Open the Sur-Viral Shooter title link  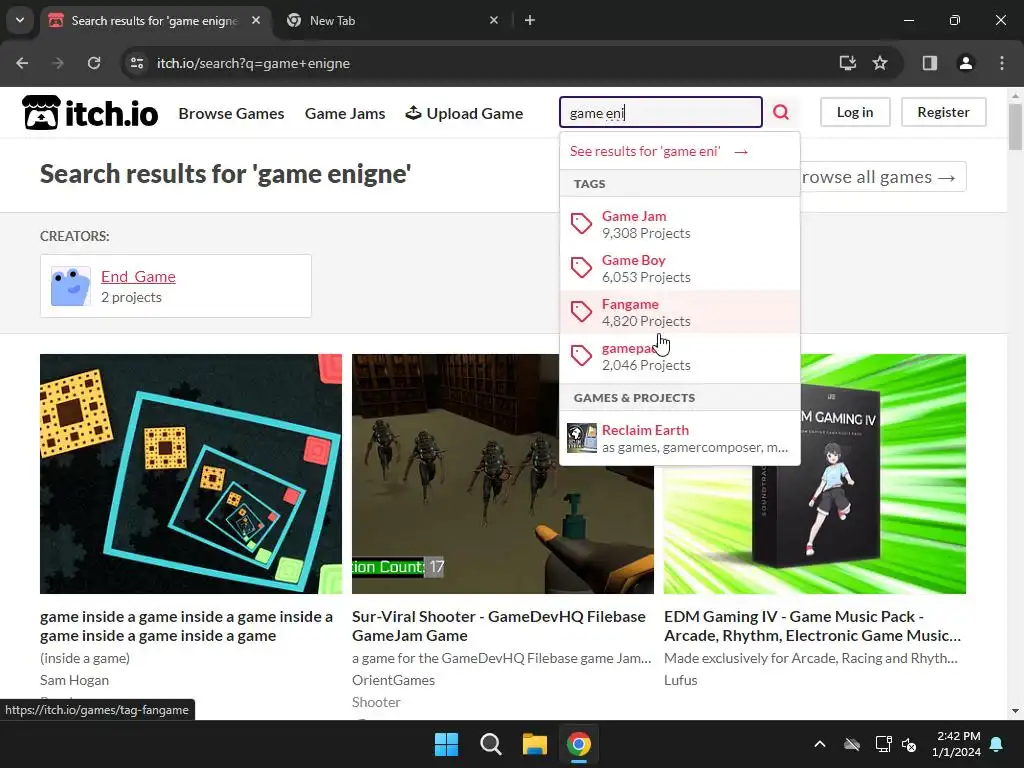pos(498,626)
